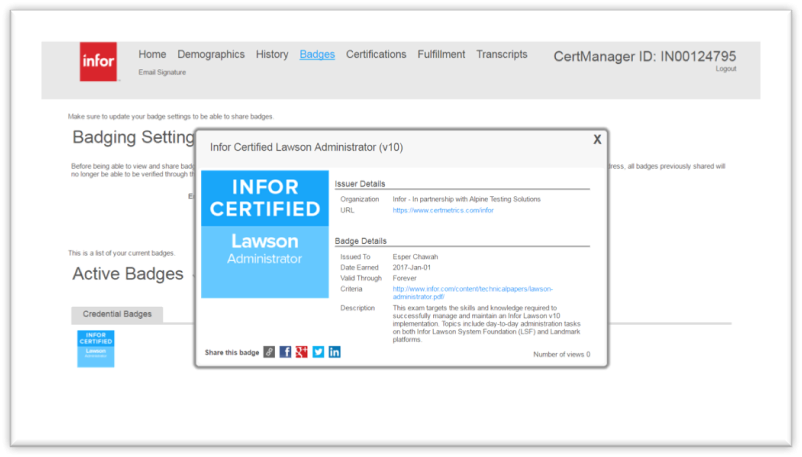Share badge on Twitter
The image size is (802, 457).
(318, 352)
